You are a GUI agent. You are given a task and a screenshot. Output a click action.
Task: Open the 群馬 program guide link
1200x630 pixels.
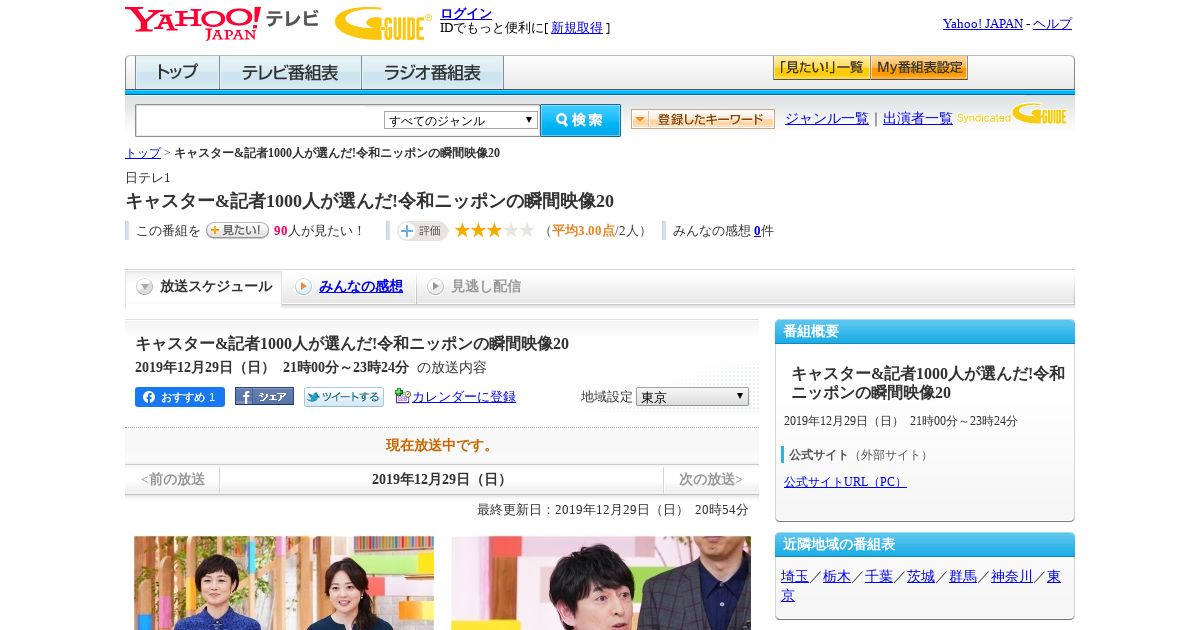tap(963, 577)
